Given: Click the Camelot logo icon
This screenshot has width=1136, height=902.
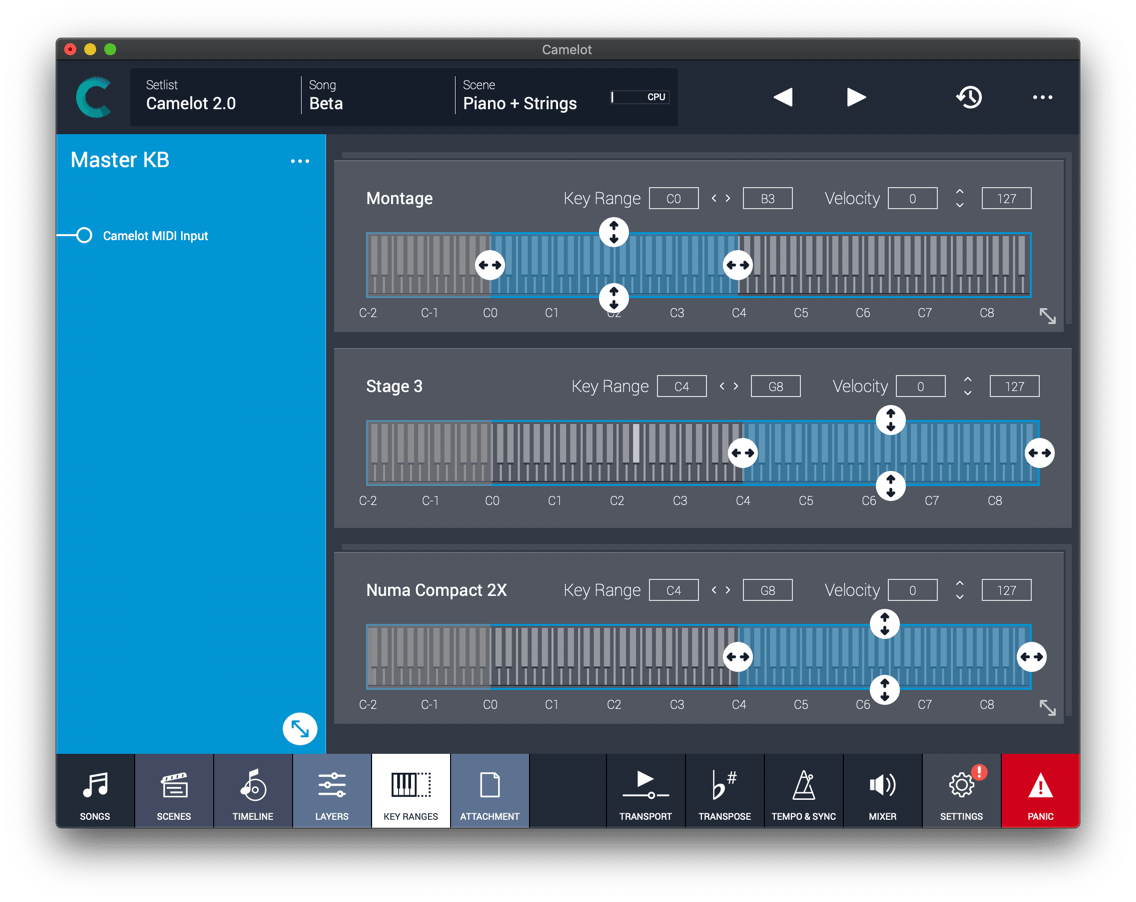Looking at the screenshot, I should [x=94, y=97].
